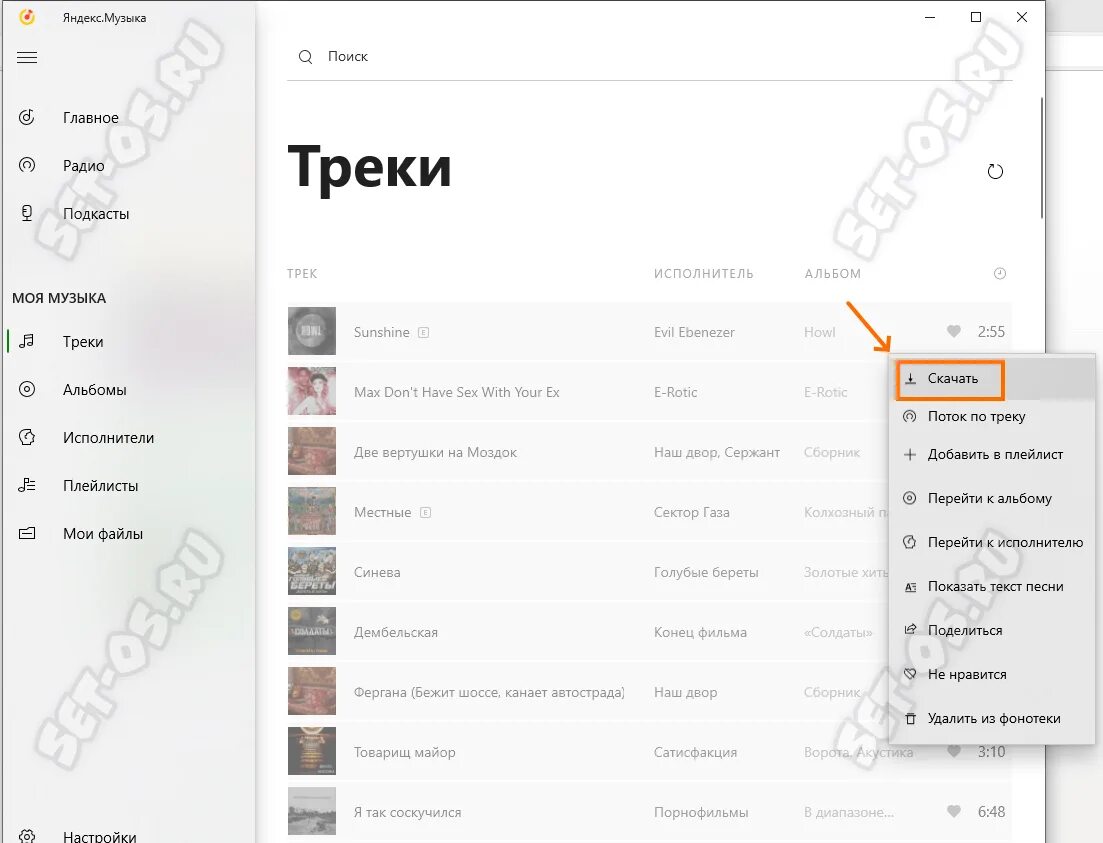Open Настройки at the sidebar bottom
Image resolution: width=1103 pixels, height=843 pixels.
coord(99,836)
